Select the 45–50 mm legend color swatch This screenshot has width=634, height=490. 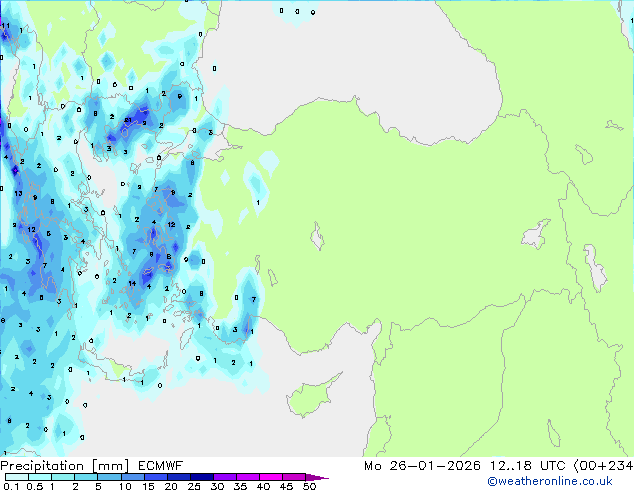tap(294, 477)
